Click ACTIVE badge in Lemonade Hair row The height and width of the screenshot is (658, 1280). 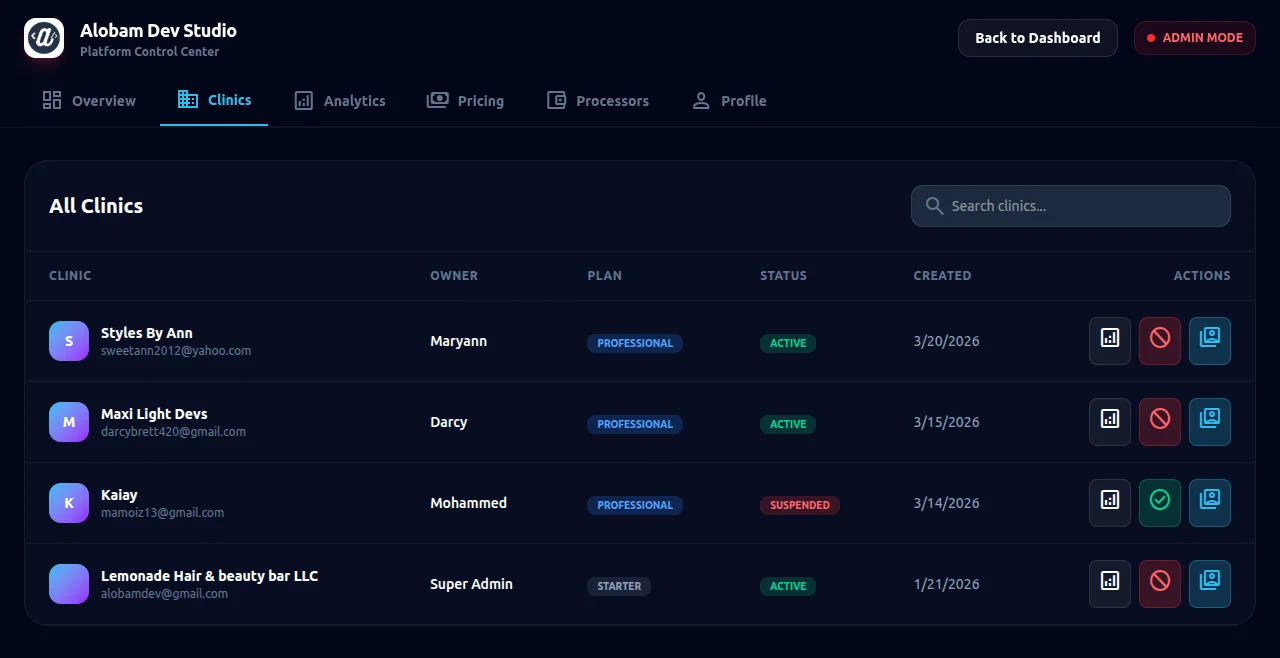(x=788, y=586)
